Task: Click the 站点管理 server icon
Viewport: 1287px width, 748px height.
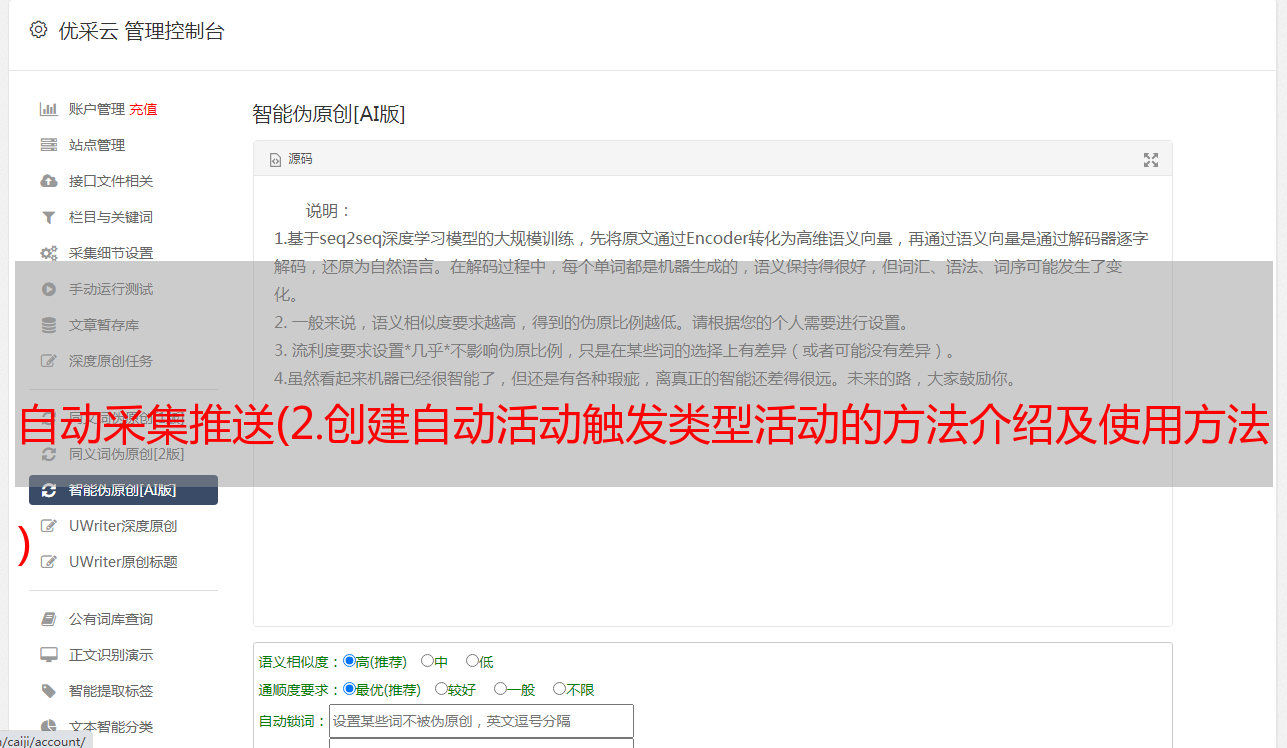Action: [x=48, y=145]
